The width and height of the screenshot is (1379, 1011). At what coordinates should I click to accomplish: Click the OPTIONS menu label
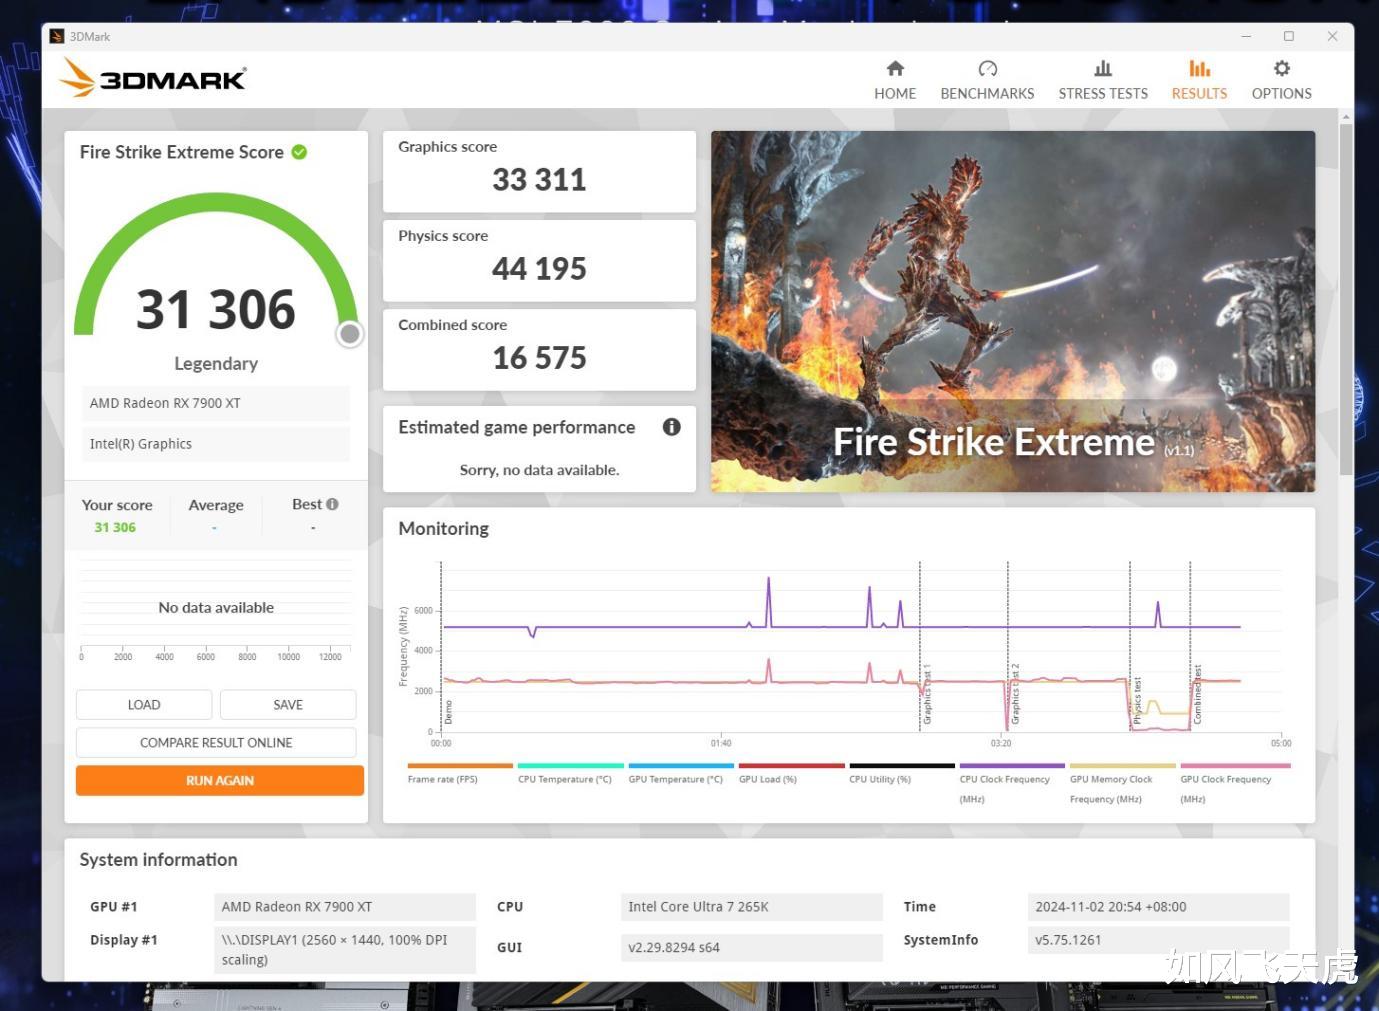[1281, 93]
